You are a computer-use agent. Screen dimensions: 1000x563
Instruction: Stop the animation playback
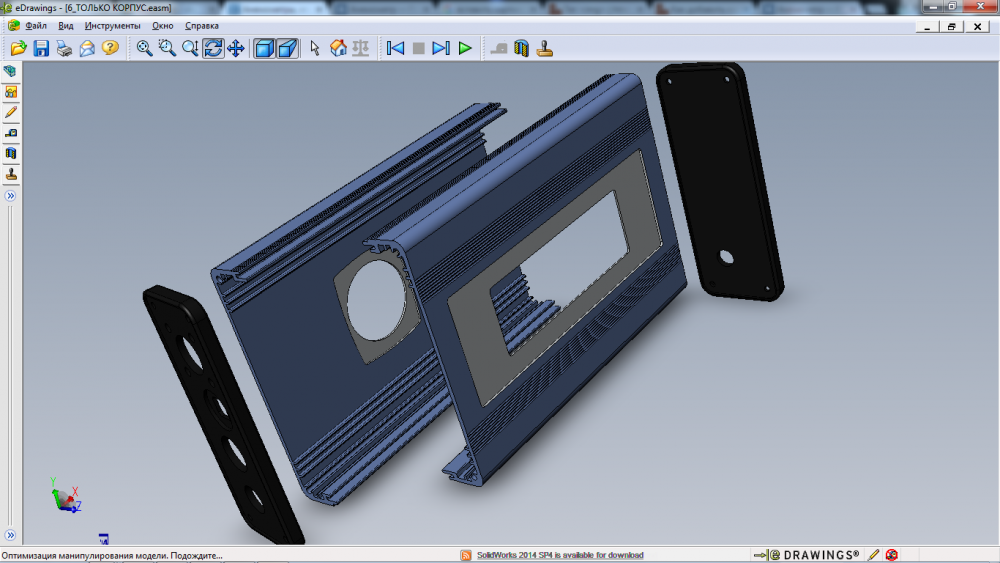pyautogui.click(x=418, y=48)
